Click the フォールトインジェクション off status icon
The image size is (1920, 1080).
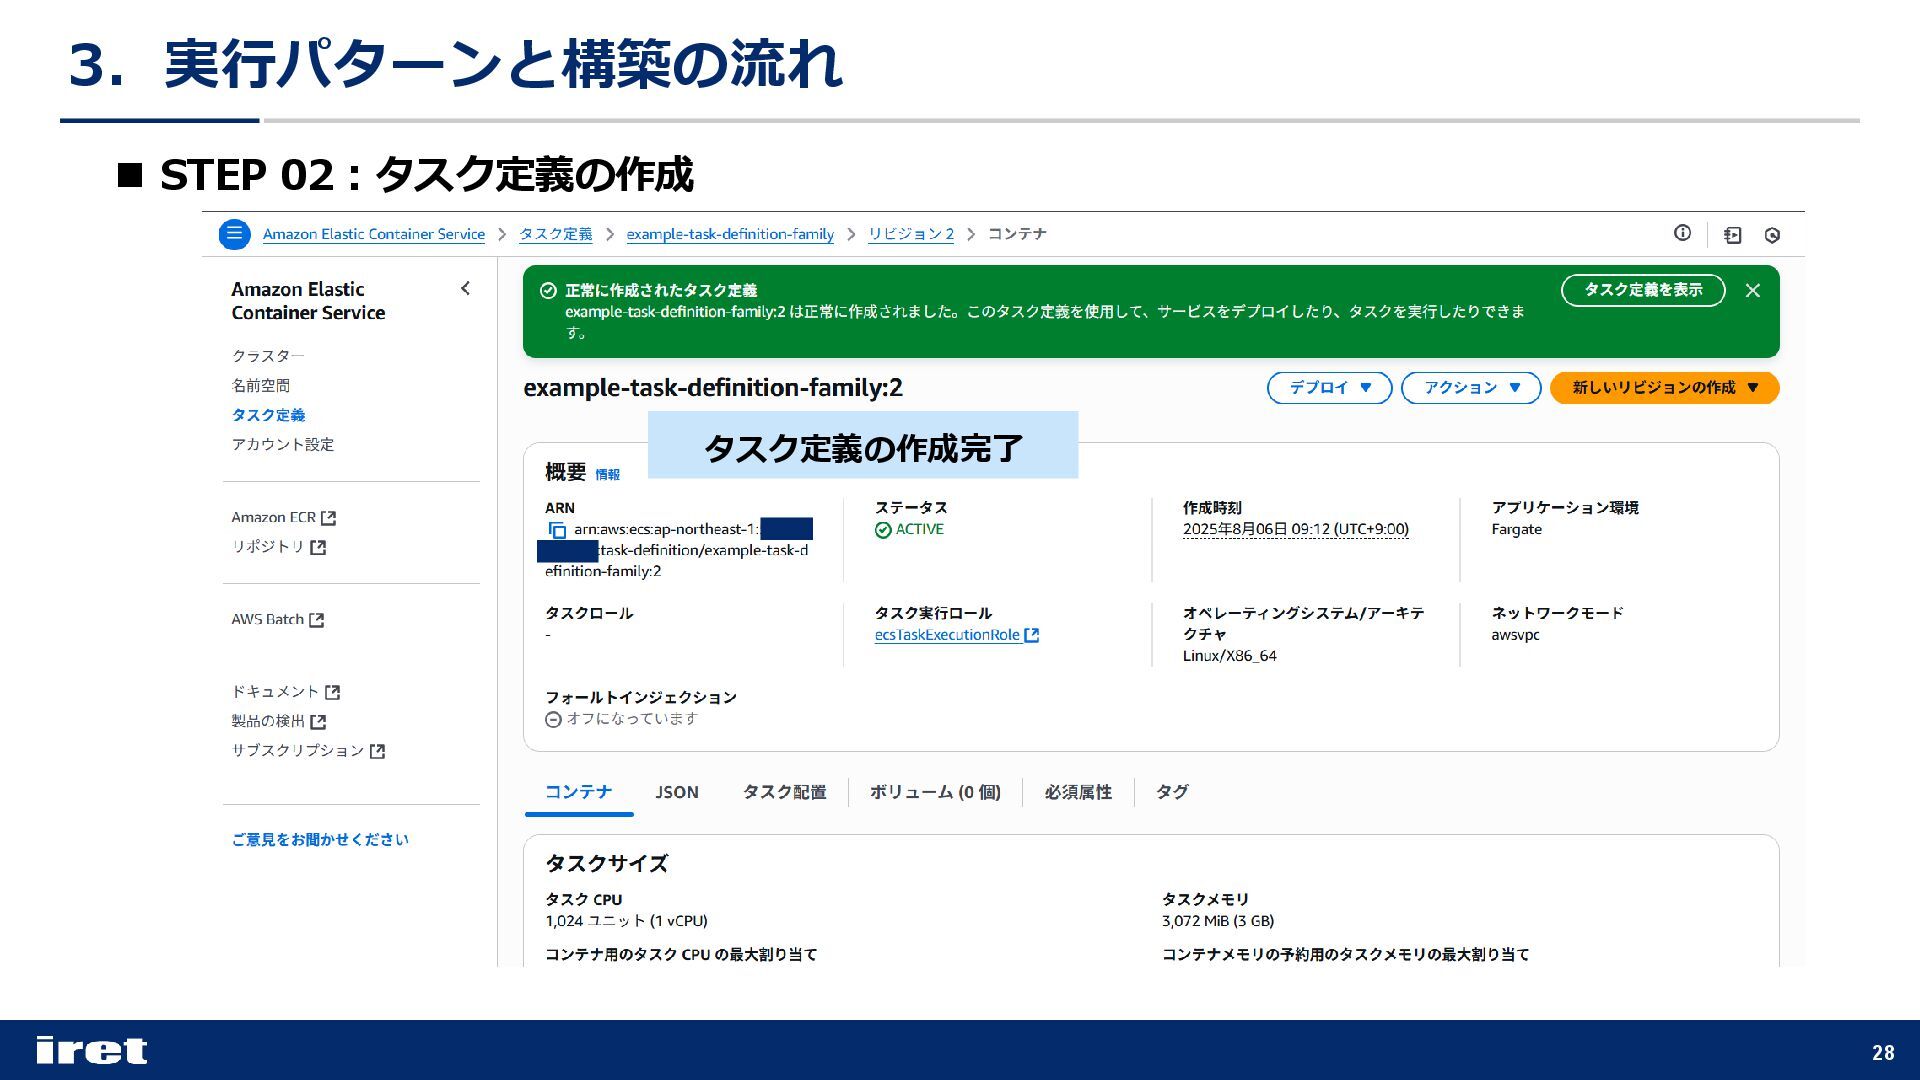[553, 719]
